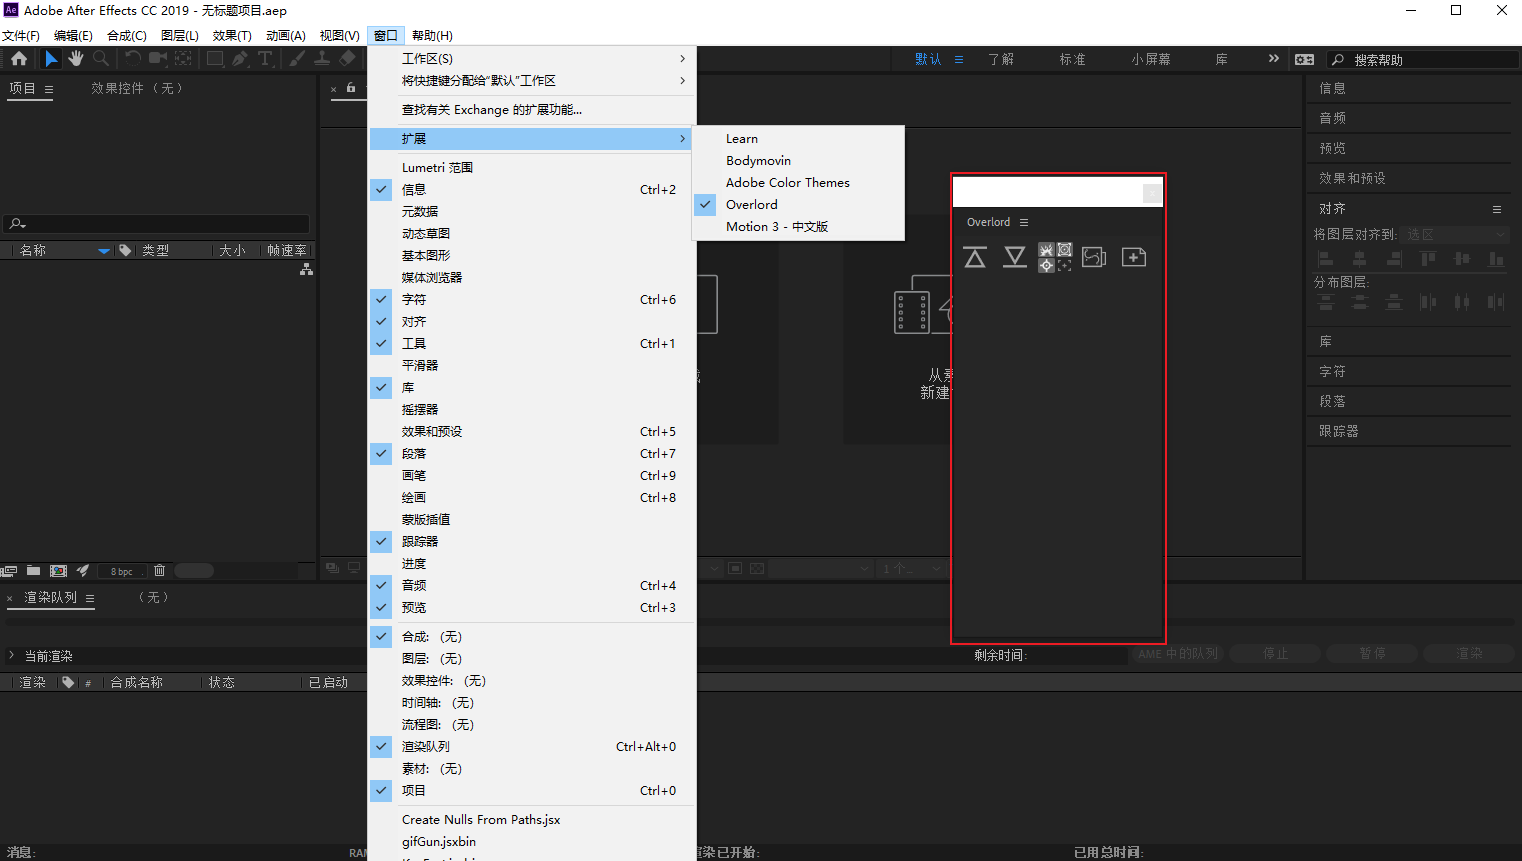Select the Brush tool
This screenshot has width=1522, height=861.
[297, 59]
